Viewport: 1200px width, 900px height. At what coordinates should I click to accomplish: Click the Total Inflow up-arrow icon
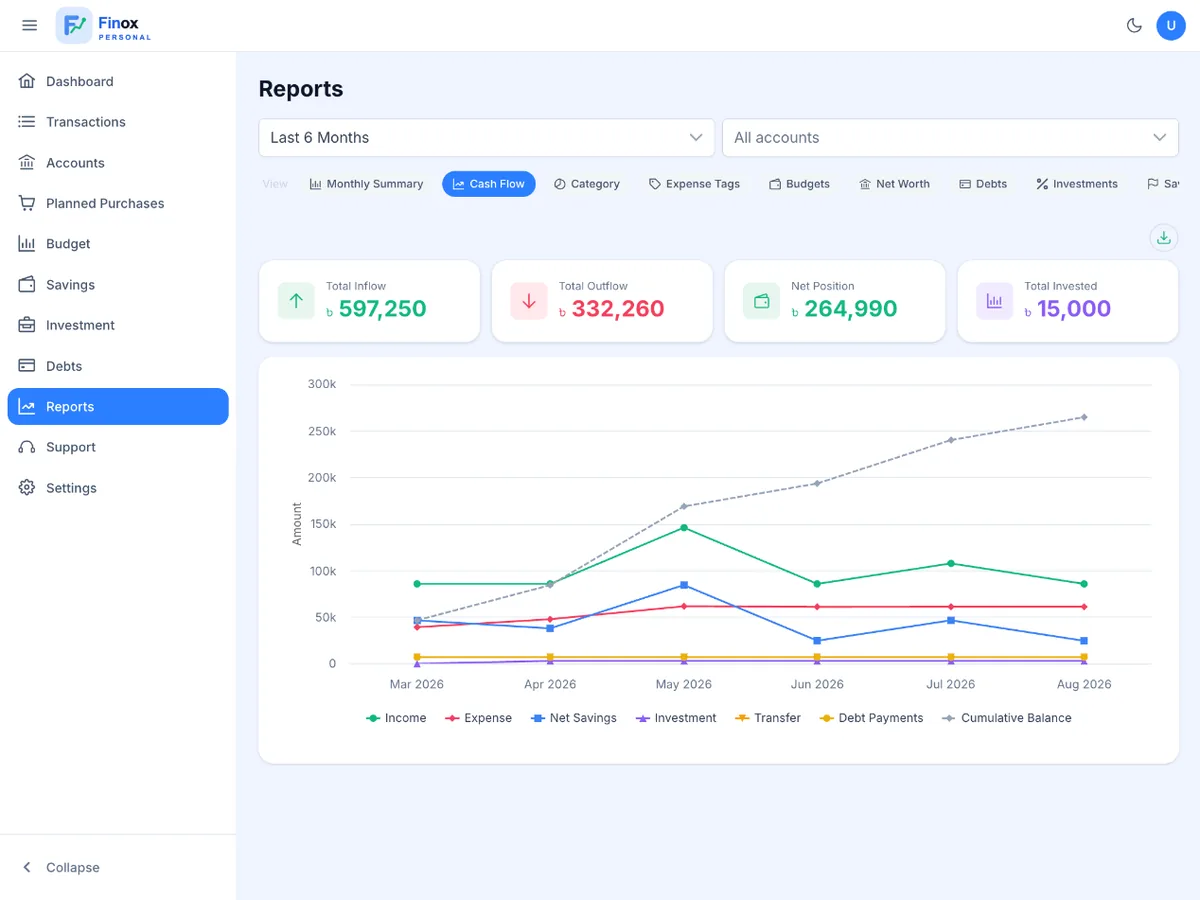pyautogui.click(x=296, y=301)
